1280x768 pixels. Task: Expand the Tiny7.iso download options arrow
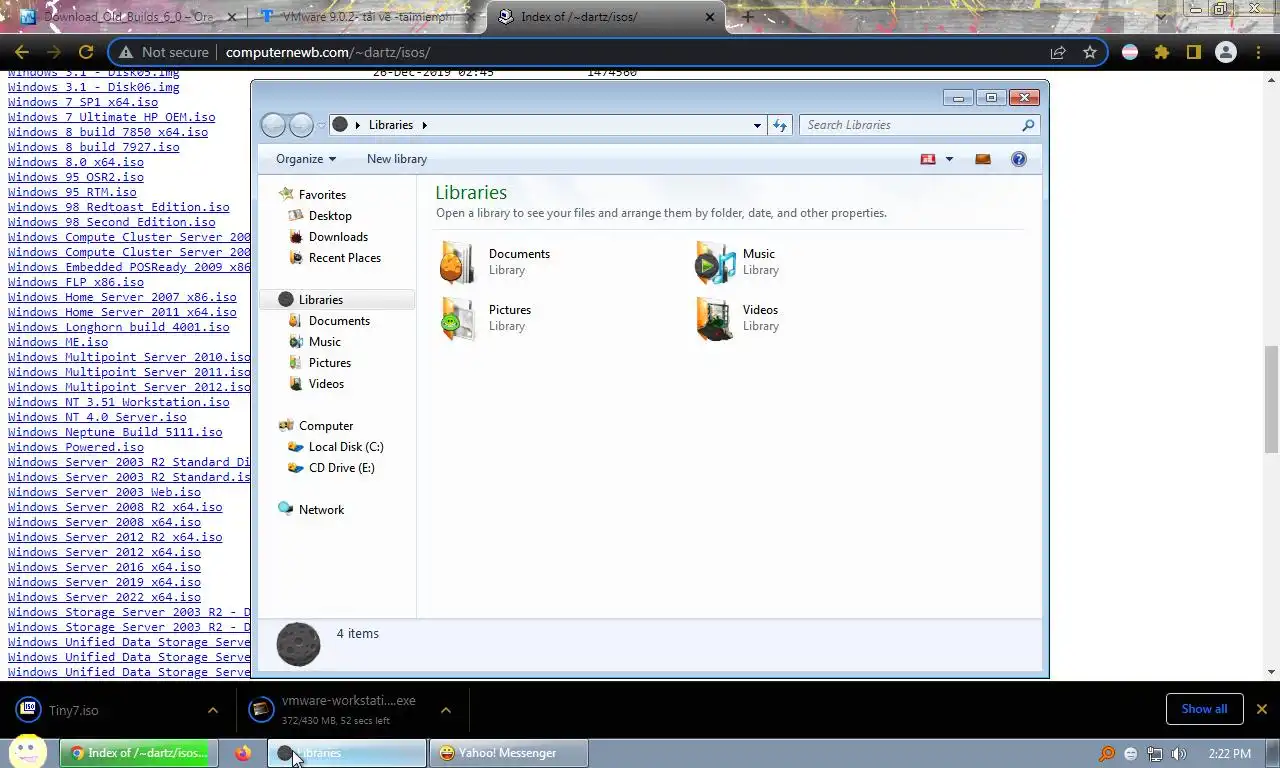pyautogui.click(x=212, y=710)
